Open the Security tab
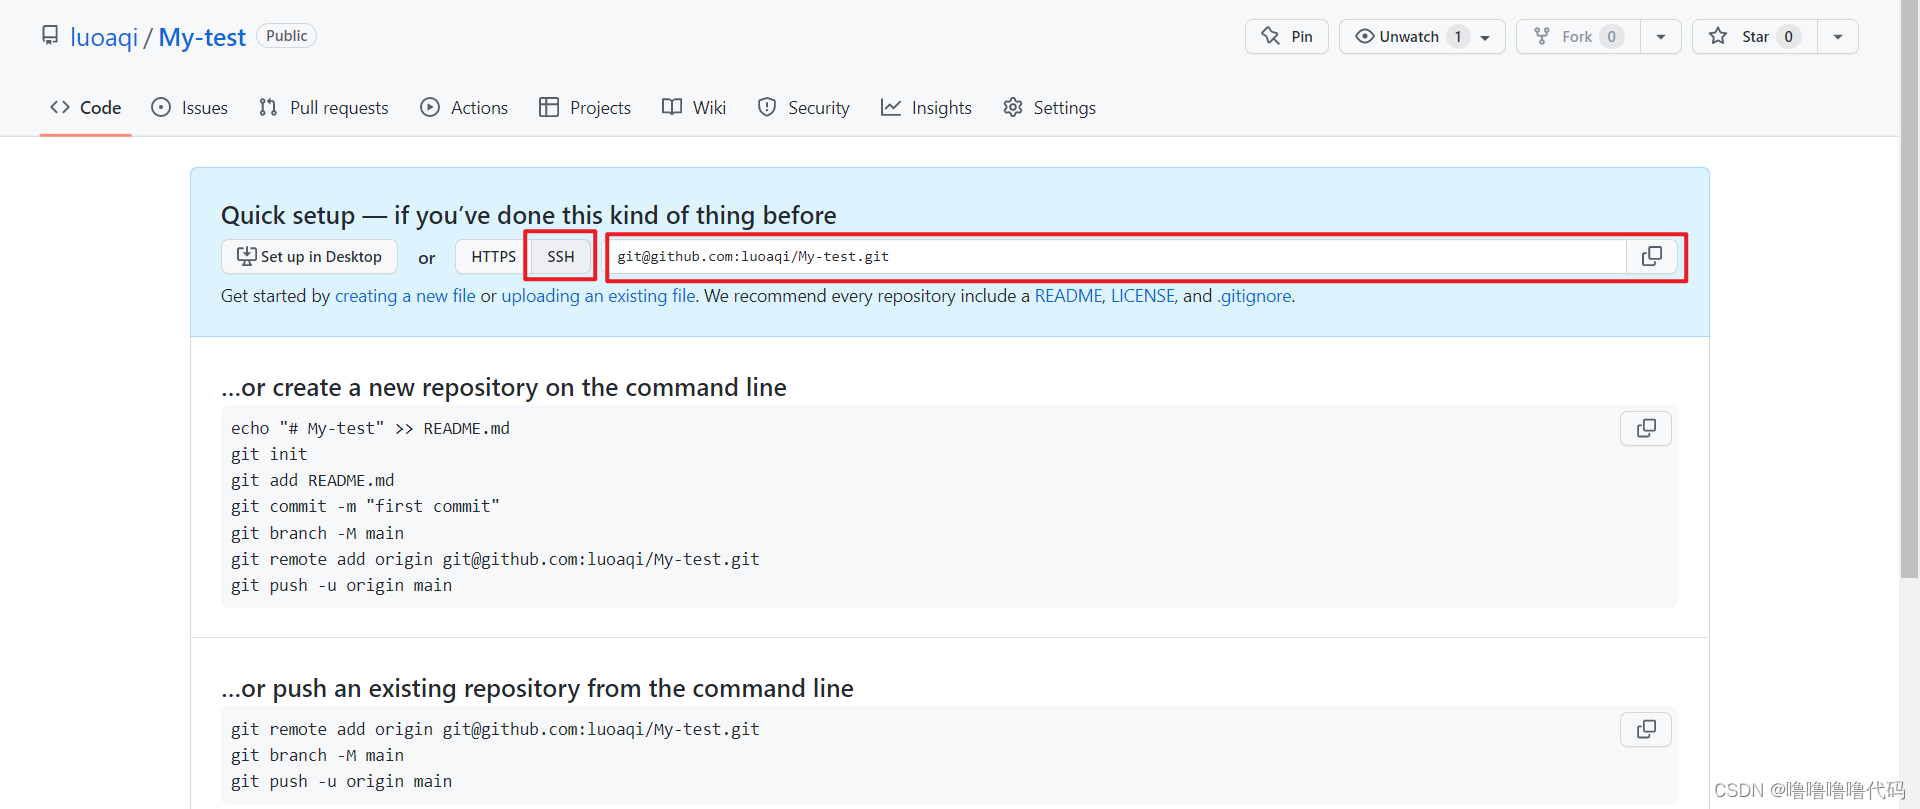Viewport: 1920px width, 809px height. point(804,107)
